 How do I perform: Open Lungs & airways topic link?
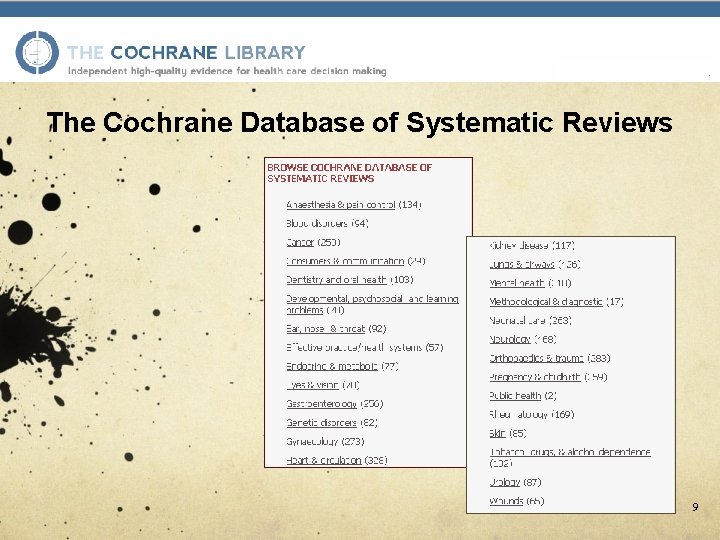[522, 264]
